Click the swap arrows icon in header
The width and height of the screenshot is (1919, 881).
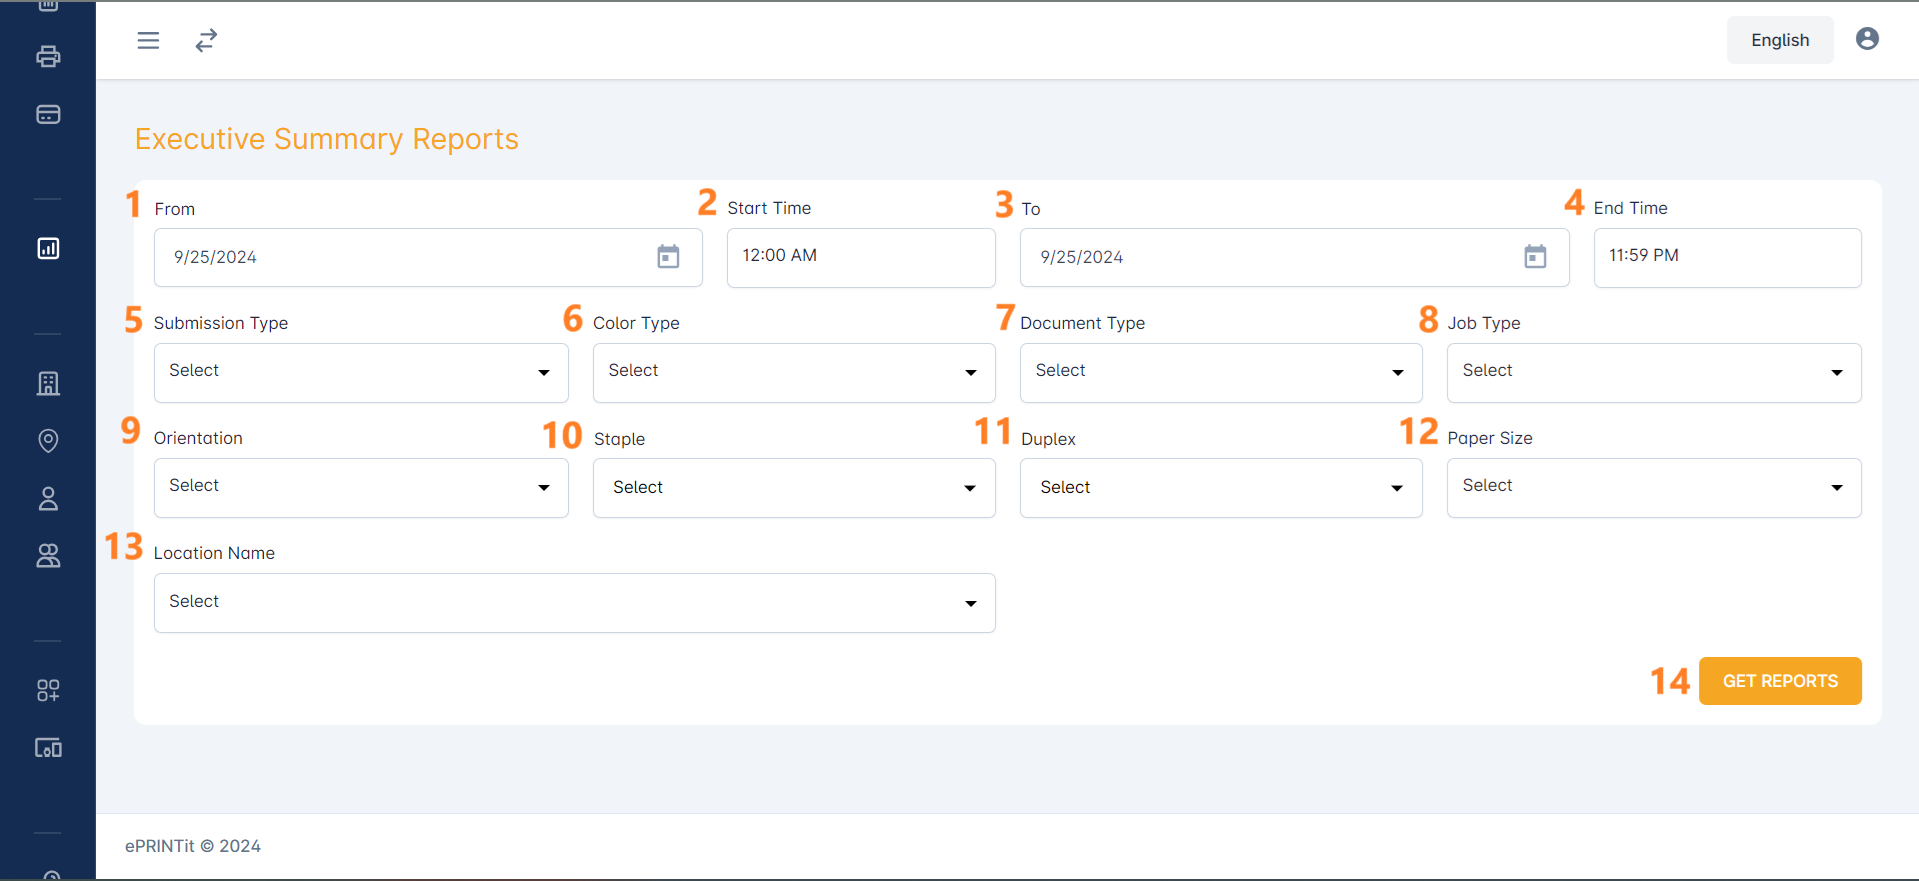[206, 40]
